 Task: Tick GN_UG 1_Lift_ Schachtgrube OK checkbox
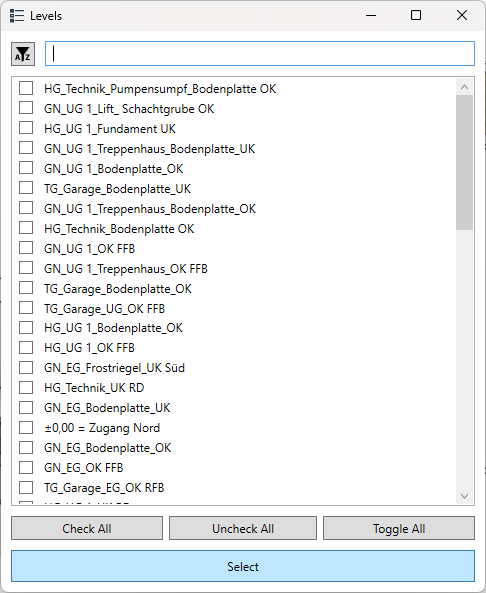[26, 108]
